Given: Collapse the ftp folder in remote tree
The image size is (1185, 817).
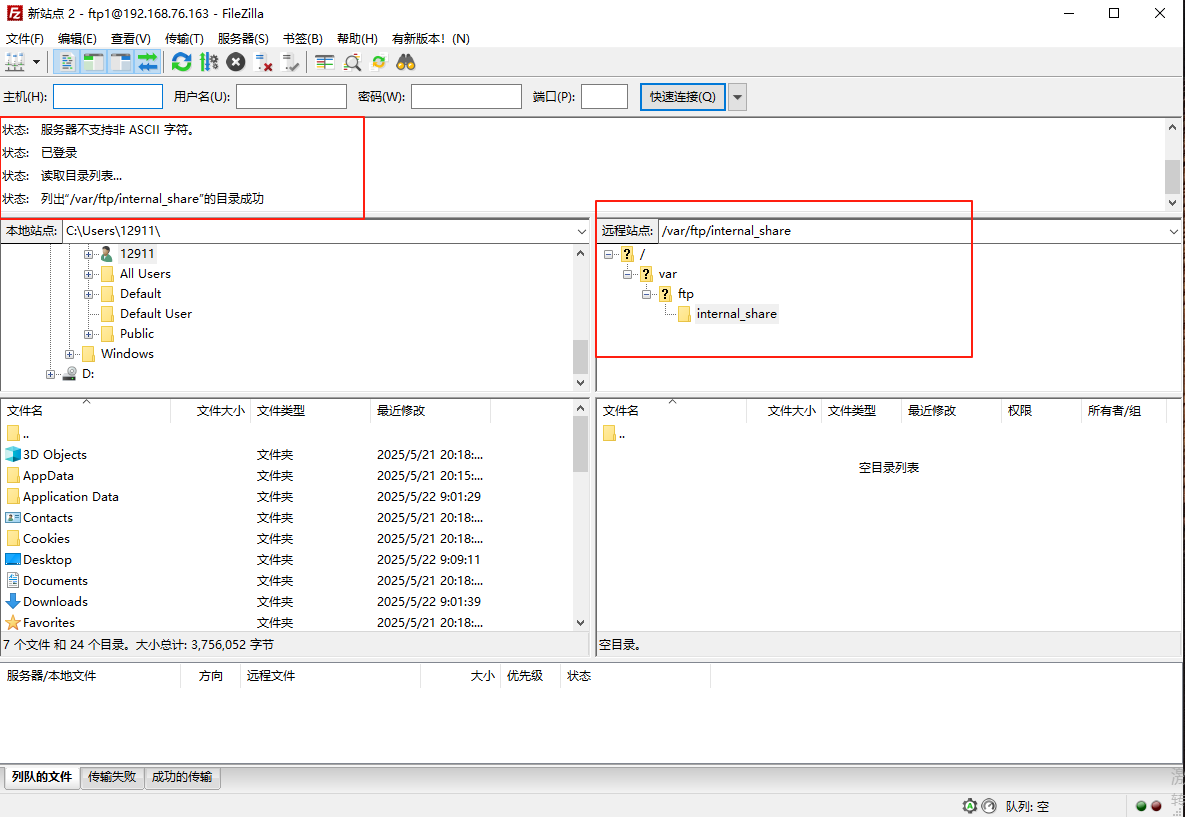Looking at the screenshot, I should pyautogui.click(x=646, y=293).
